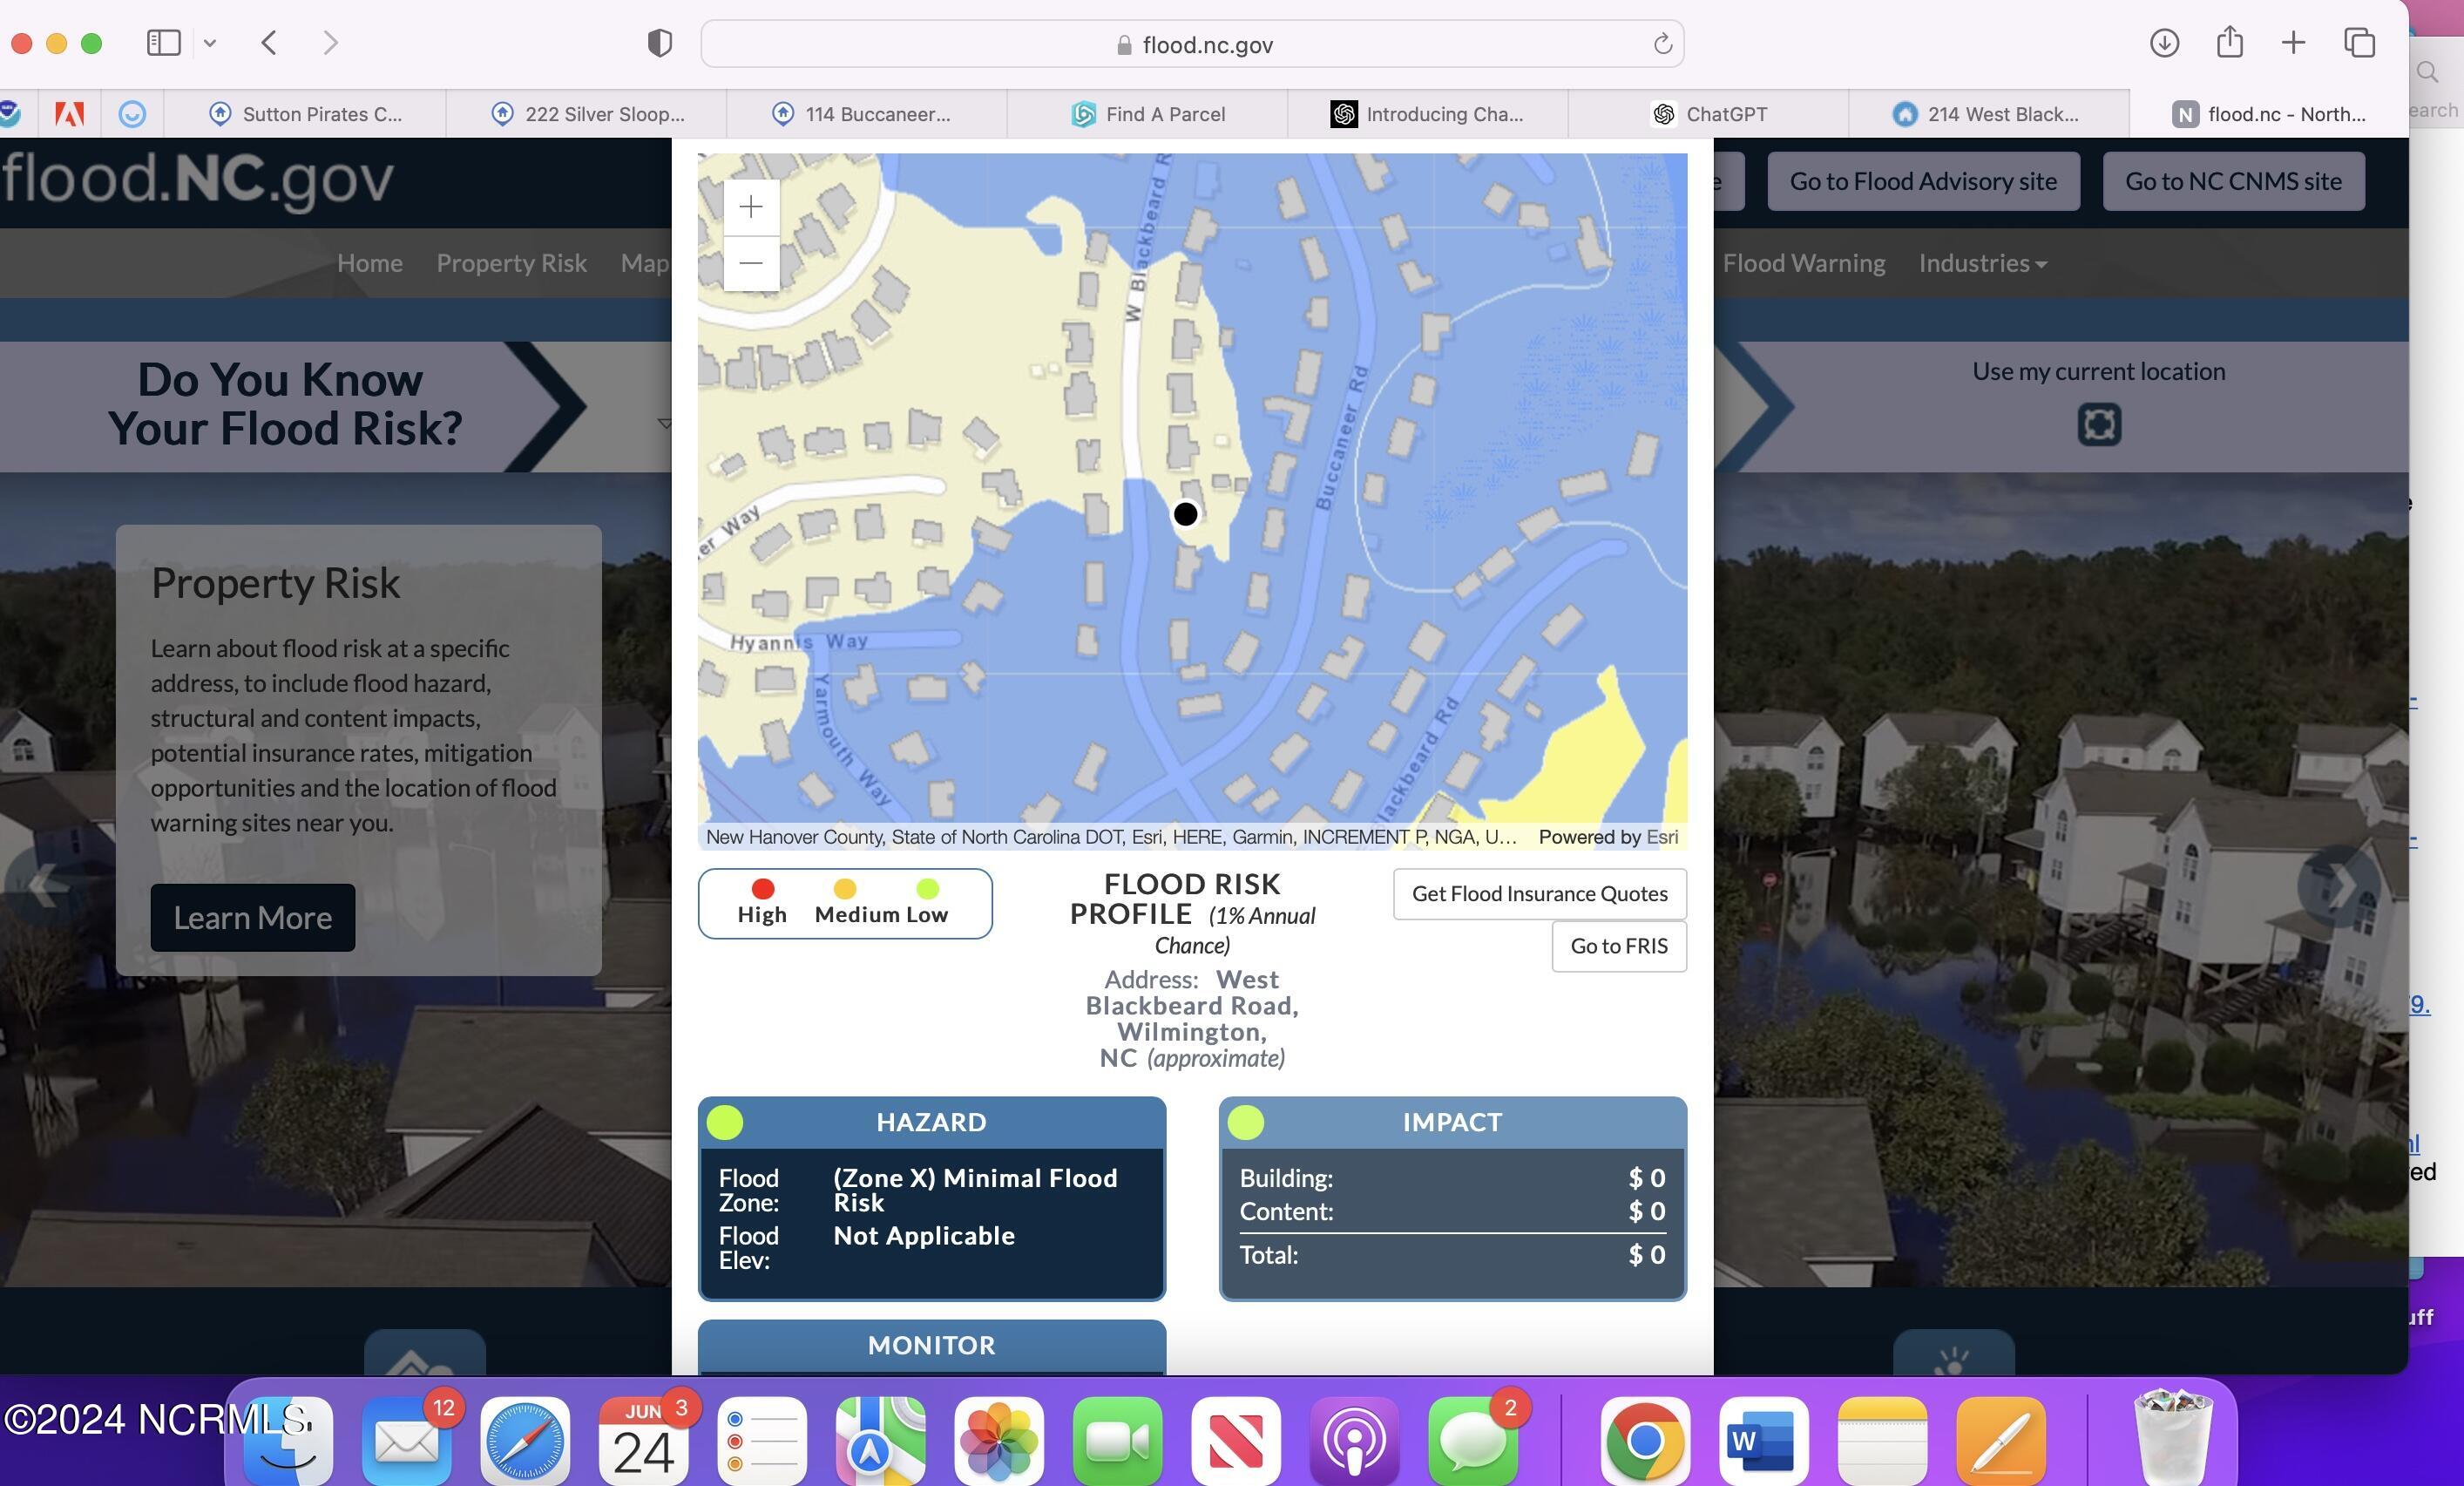Go to next carousel slide arrow
The image size is (2464, 1486).
pyautogui.click(x=2339, y=885)
